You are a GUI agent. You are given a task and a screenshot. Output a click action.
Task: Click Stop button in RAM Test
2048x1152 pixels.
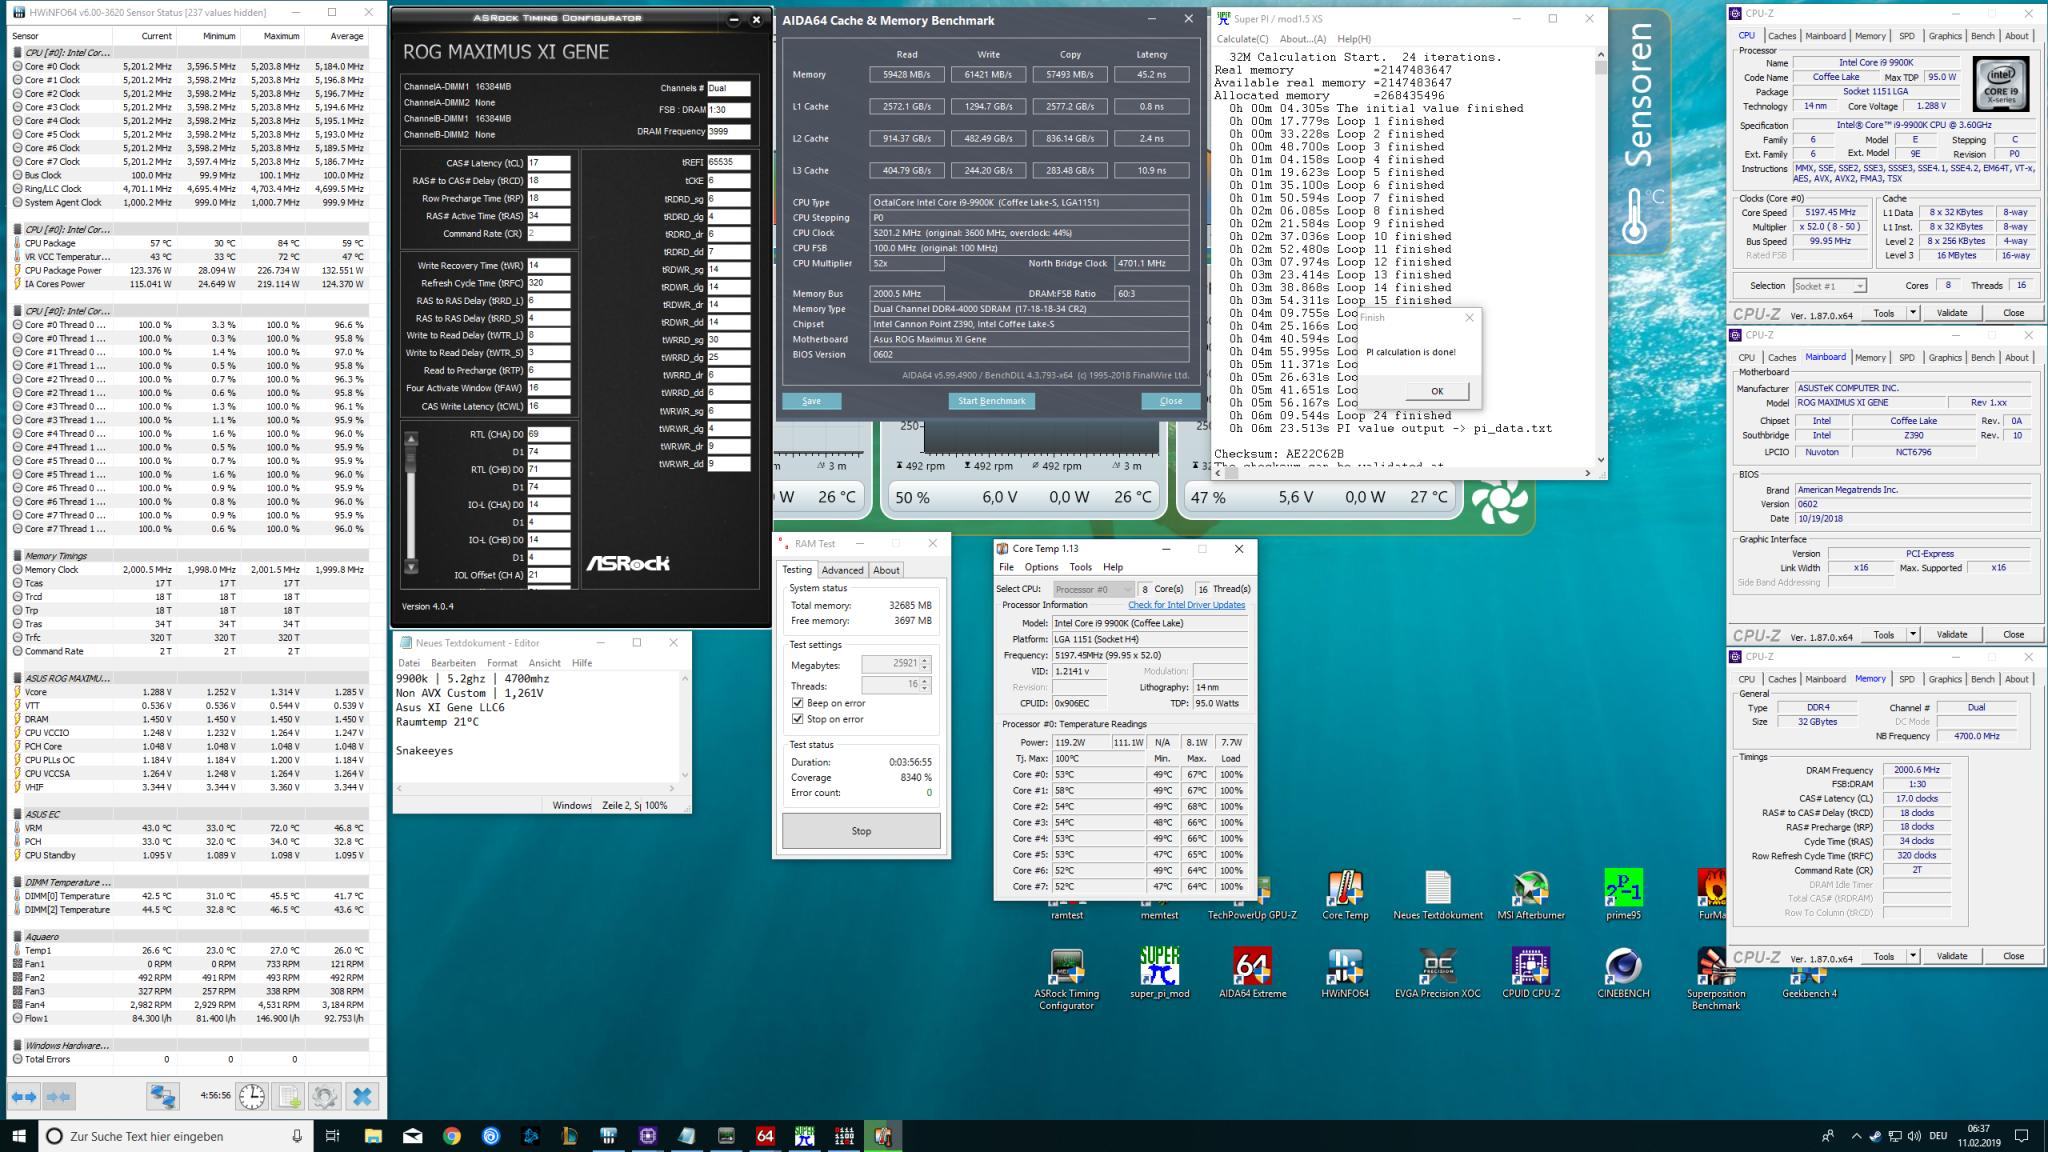click(x=861, y=831)
